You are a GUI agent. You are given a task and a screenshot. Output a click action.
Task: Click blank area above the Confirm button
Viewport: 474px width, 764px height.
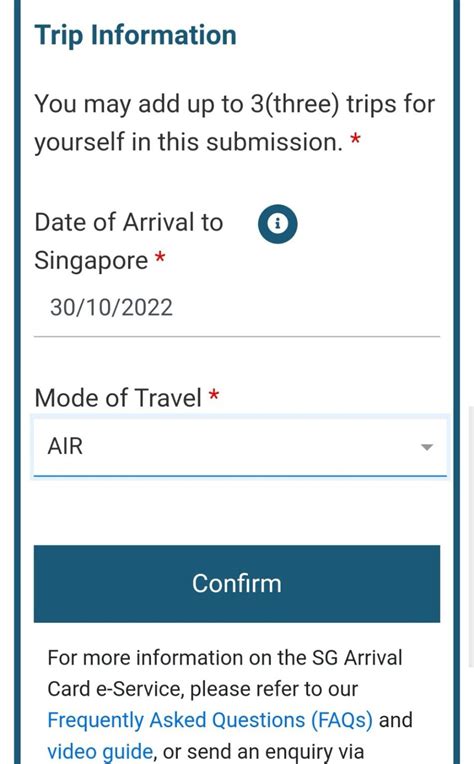[237, 511]
